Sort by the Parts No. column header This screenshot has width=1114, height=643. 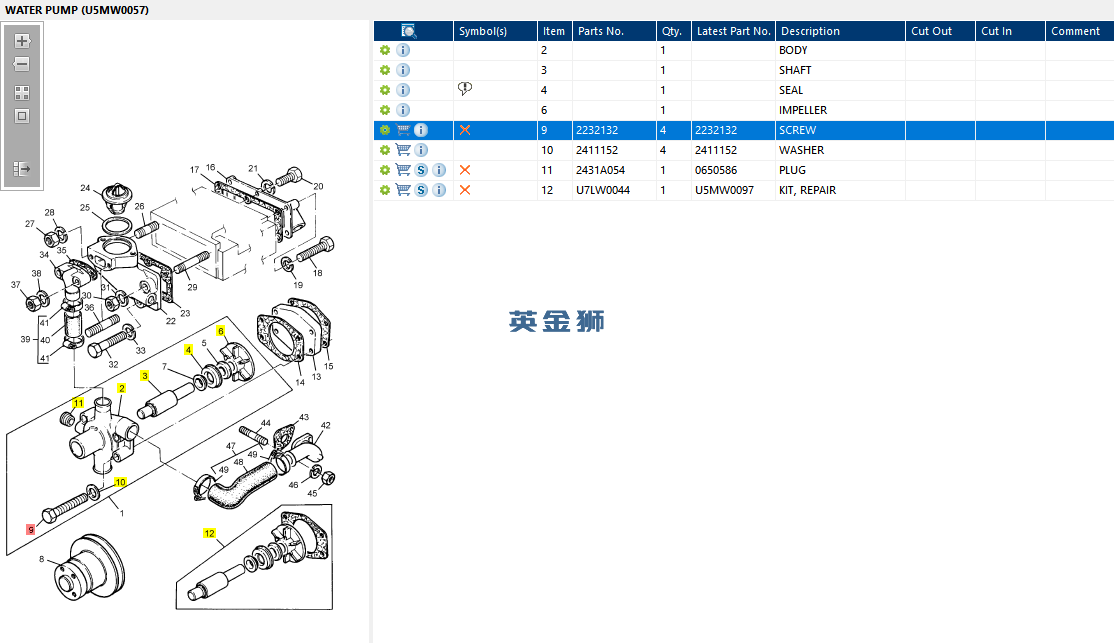coord(600,31)
